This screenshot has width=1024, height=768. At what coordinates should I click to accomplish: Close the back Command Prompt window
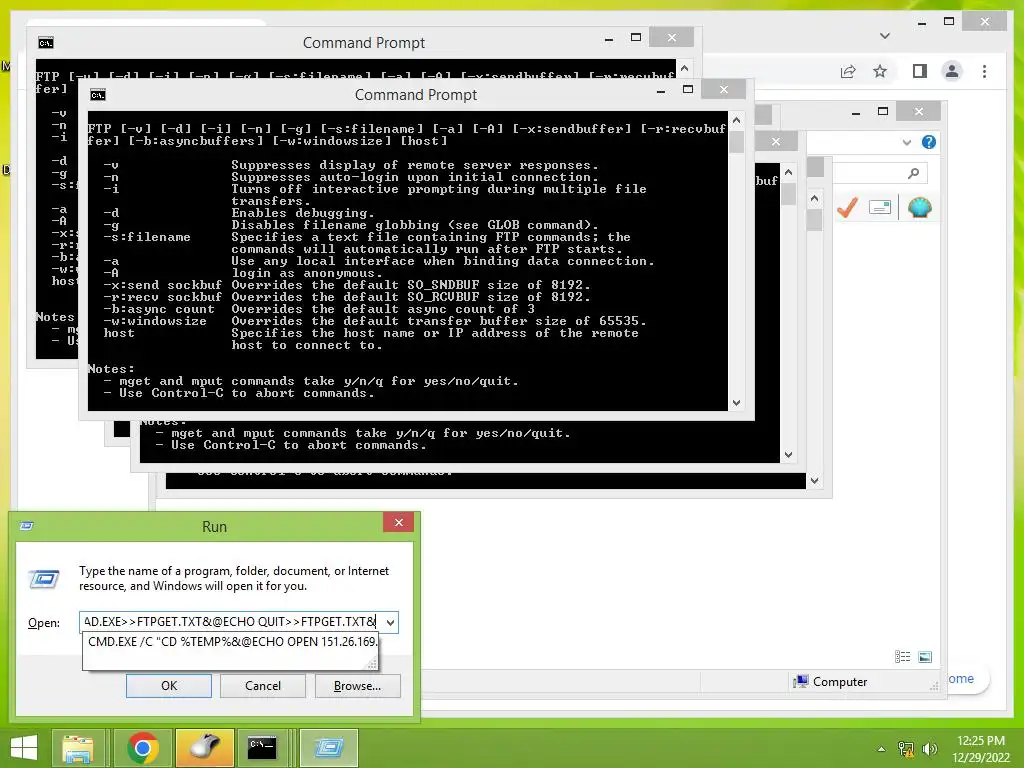point(671,38)
